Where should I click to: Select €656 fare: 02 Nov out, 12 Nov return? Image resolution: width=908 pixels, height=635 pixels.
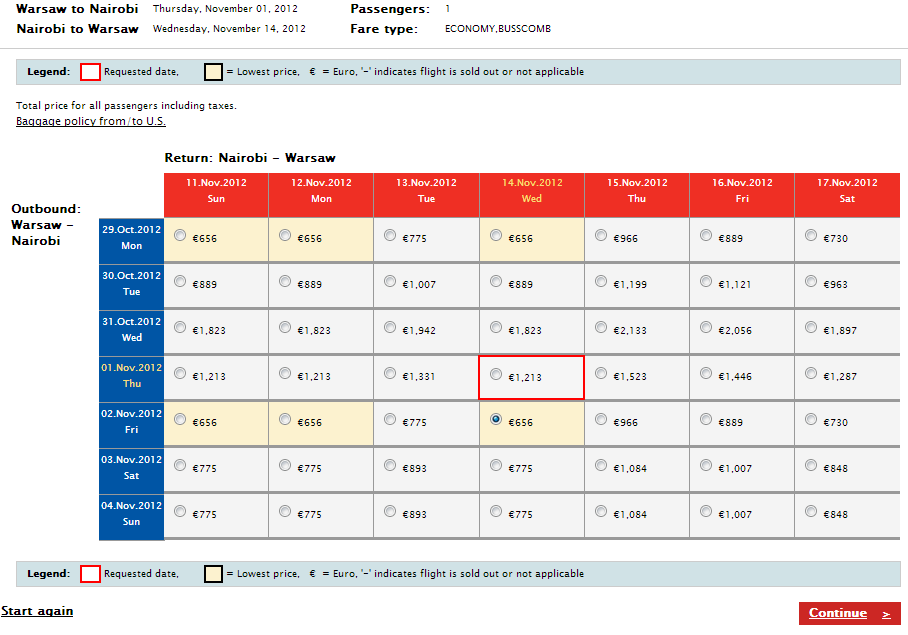click(x=285, y=419)
